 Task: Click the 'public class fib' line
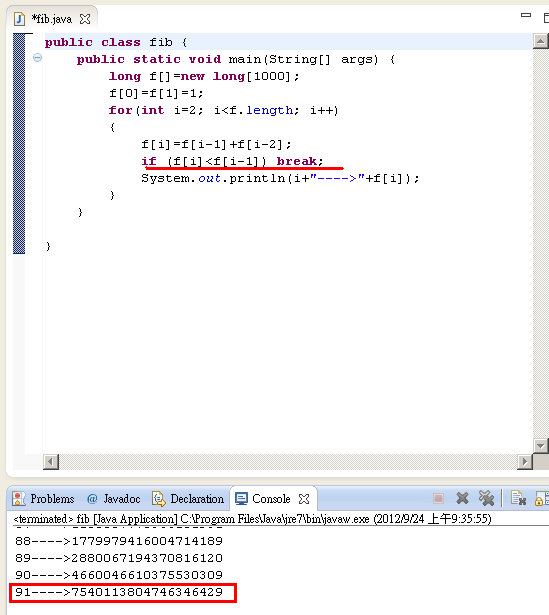coord(116,42)
